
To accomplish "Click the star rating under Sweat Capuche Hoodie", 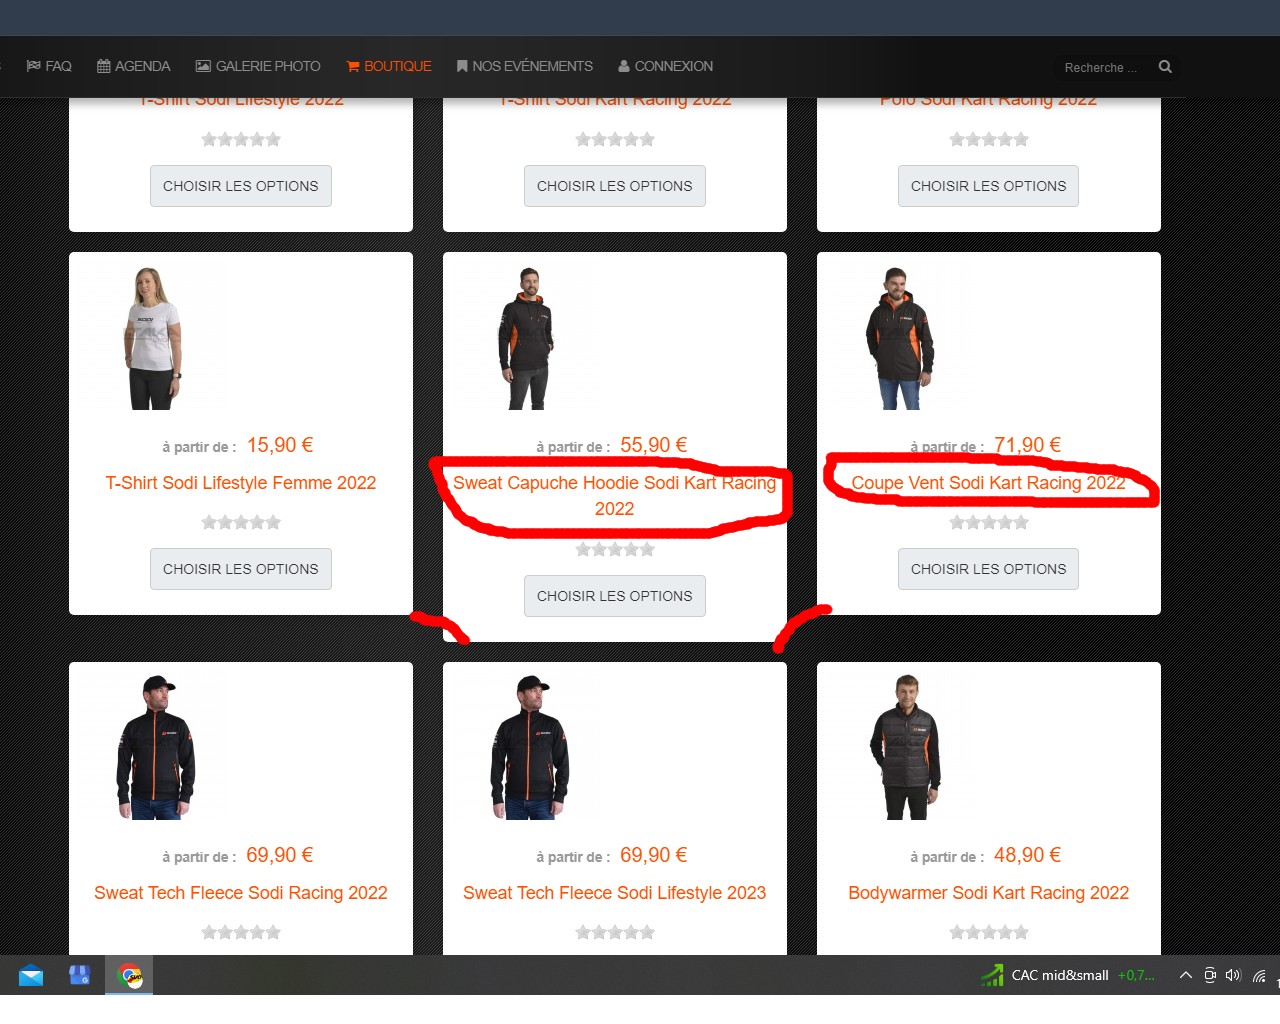I will 615,549.
